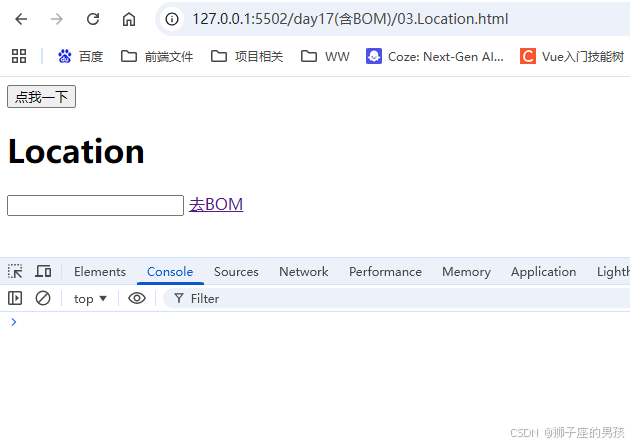
Task: Create a live expression with the eye icon
Action: (x=137, y=298)
